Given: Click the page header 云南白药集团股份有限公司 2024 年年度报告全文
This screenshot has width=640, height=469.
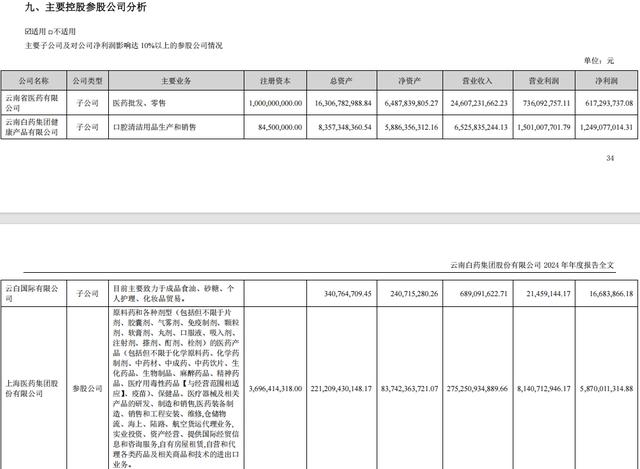Looking at the screenshot, I should point(532,265).
